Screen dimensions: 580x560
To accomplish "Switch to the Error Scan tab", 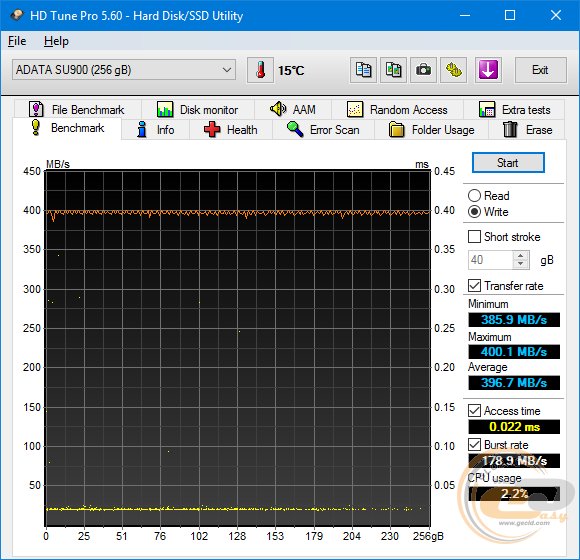I will coord(324,129).
